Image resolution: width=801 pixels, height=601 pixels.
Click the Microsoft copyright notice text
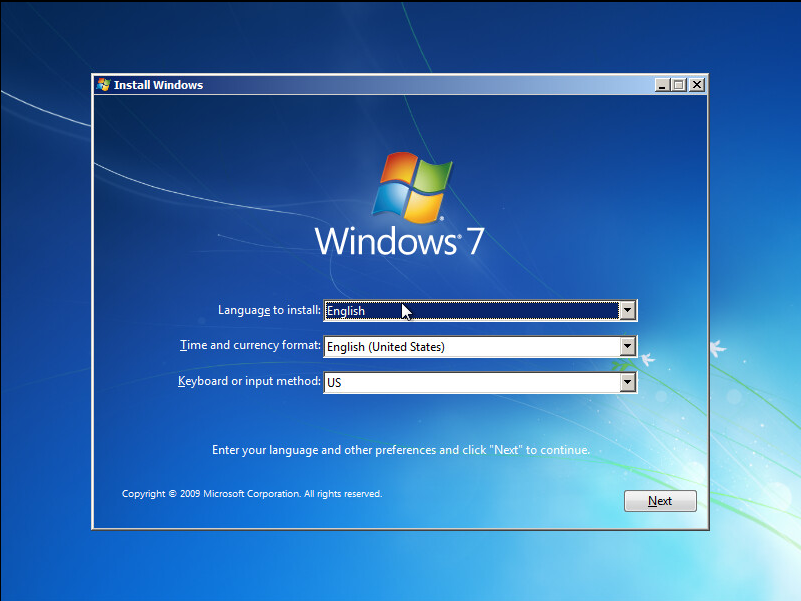tap(252, 494)
